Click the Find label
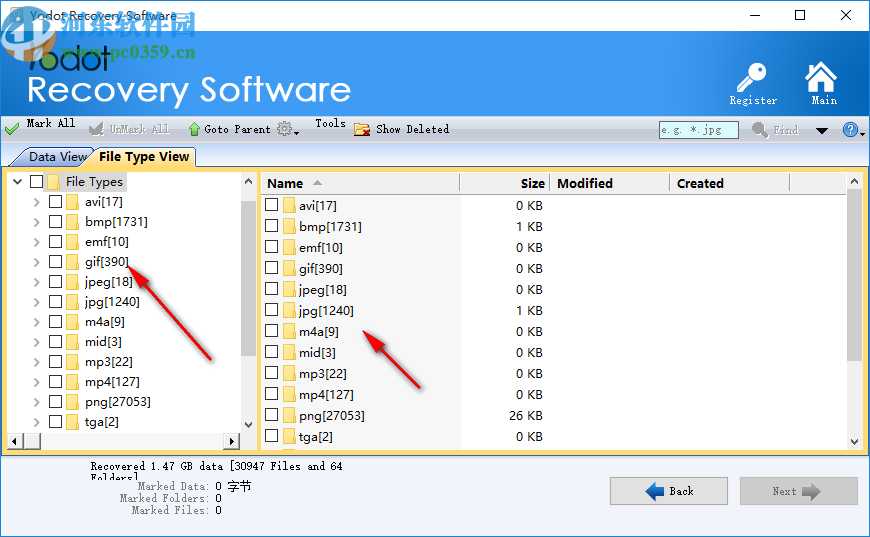 click(786, 130)
